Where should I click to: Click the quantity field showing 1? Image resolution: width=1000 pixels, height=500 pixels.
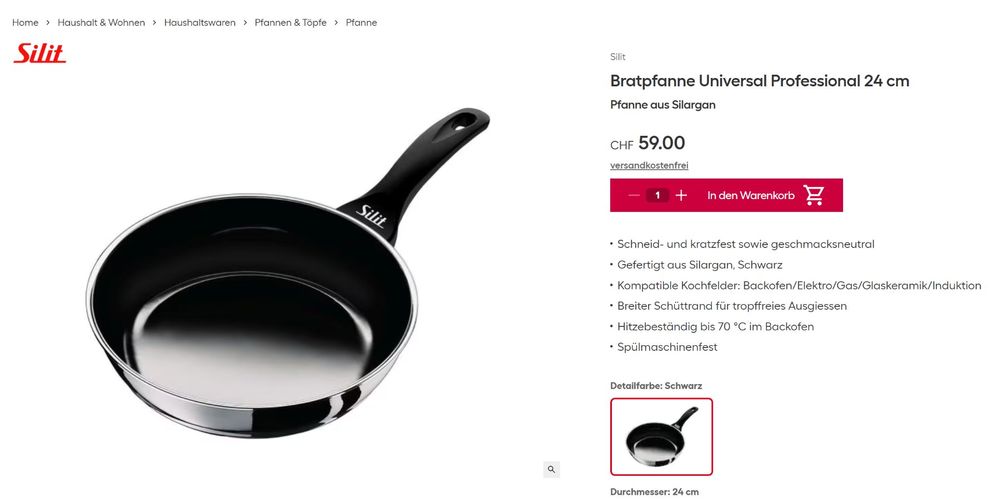click(658, 195)
